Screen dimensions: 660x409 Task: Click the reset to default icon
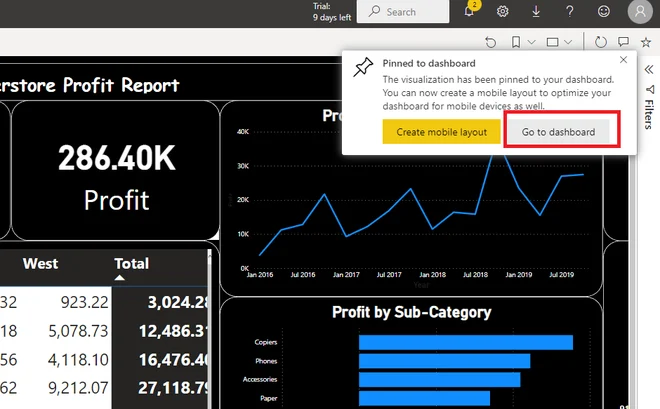pyautogui.click(x=490, y=42)
